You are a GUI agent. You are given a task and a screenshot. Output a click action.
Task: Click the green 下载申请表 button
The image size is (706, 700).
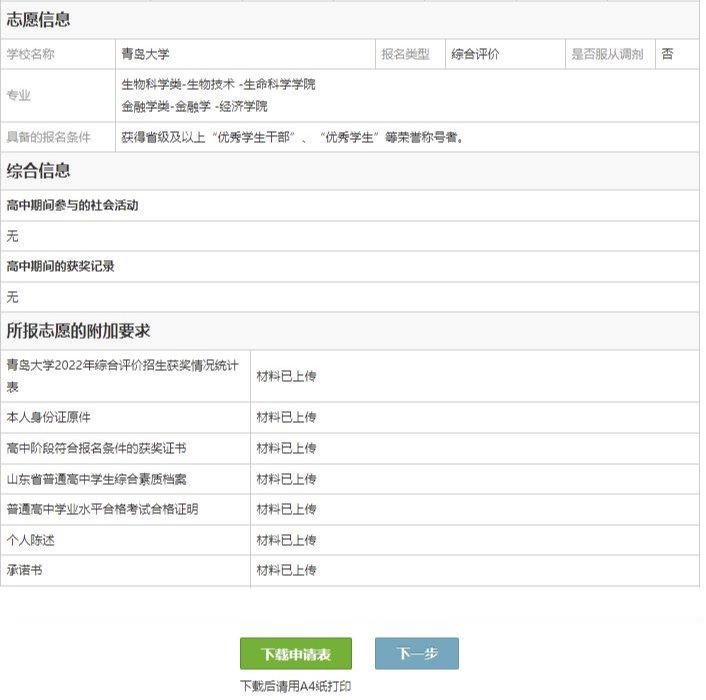pyautogui.click(x=297, y=654)
